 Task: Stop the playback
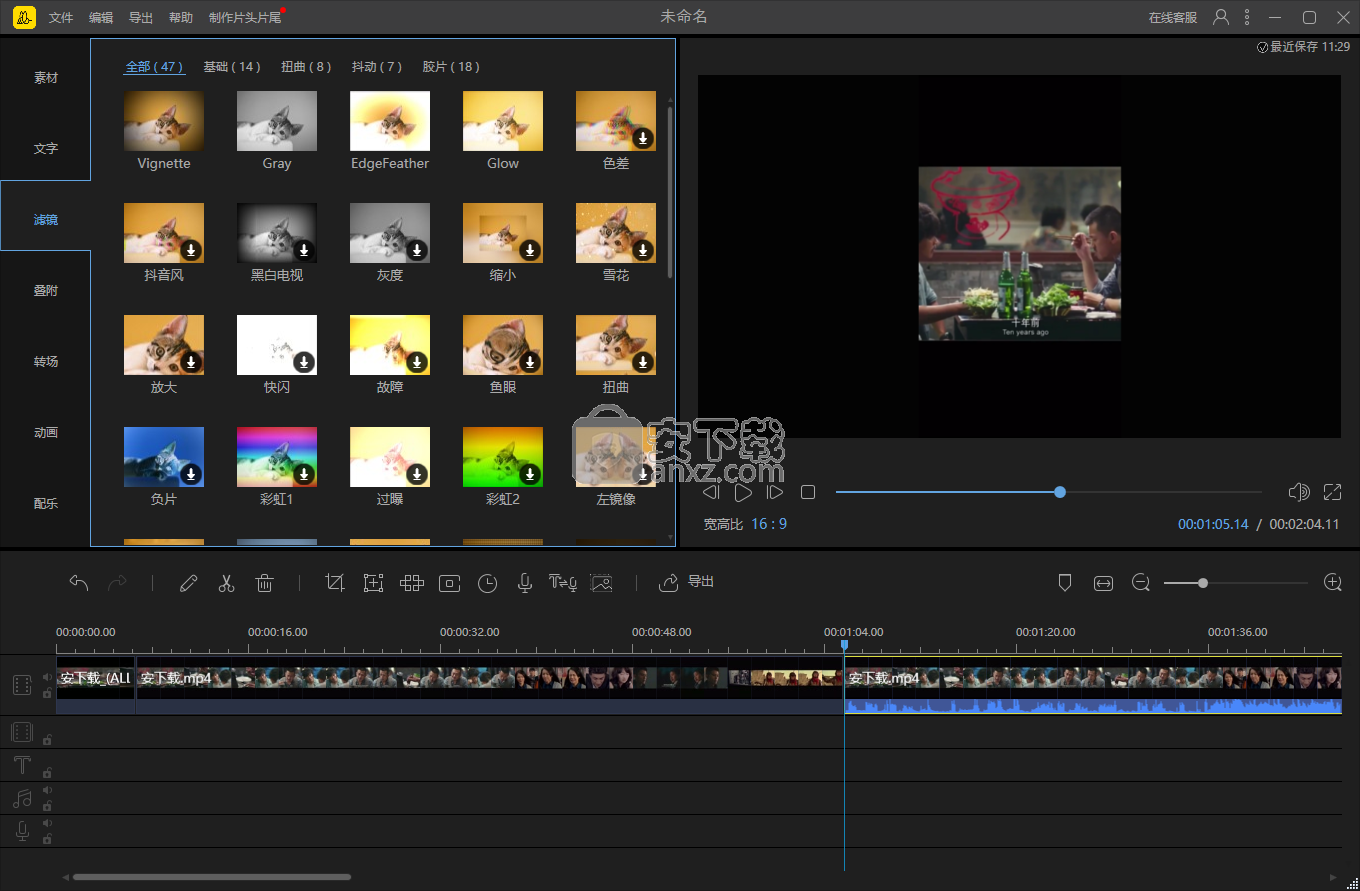pos(808,492)
